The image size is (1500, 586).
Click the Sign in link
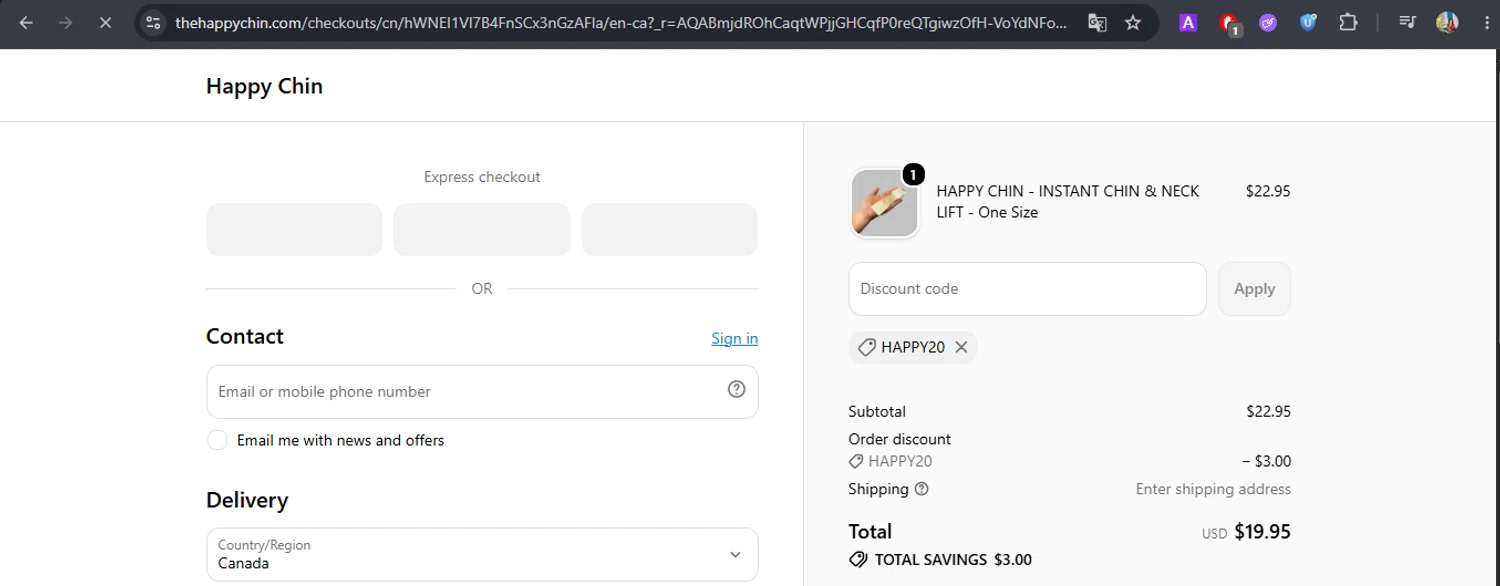point(734,338)
